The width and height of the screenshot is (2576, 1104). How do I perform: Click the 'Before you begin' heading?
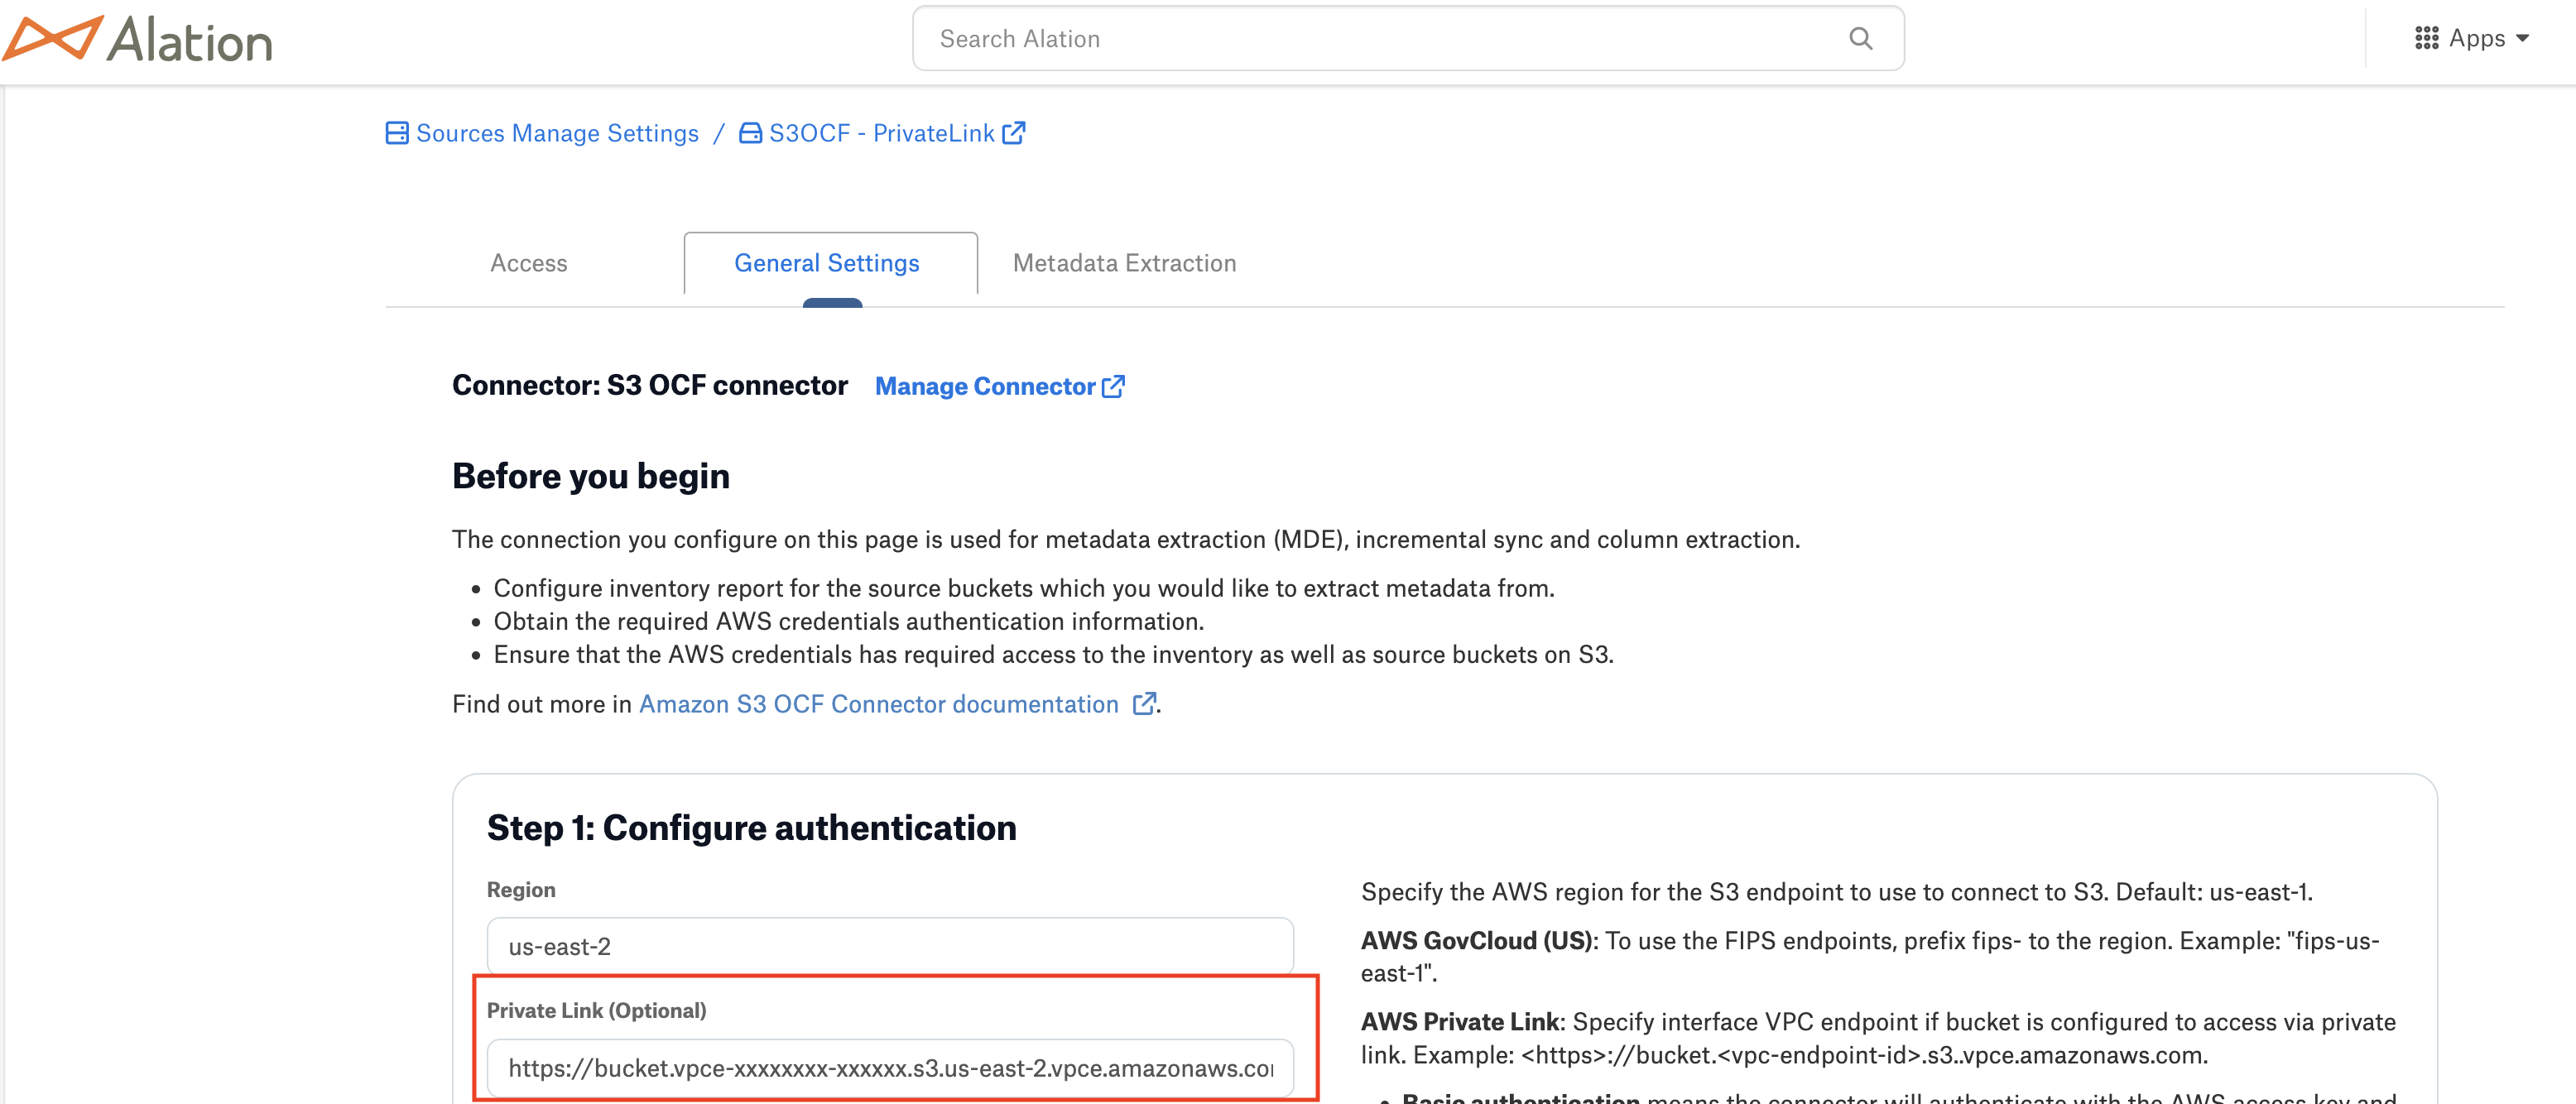click(590, 476)
